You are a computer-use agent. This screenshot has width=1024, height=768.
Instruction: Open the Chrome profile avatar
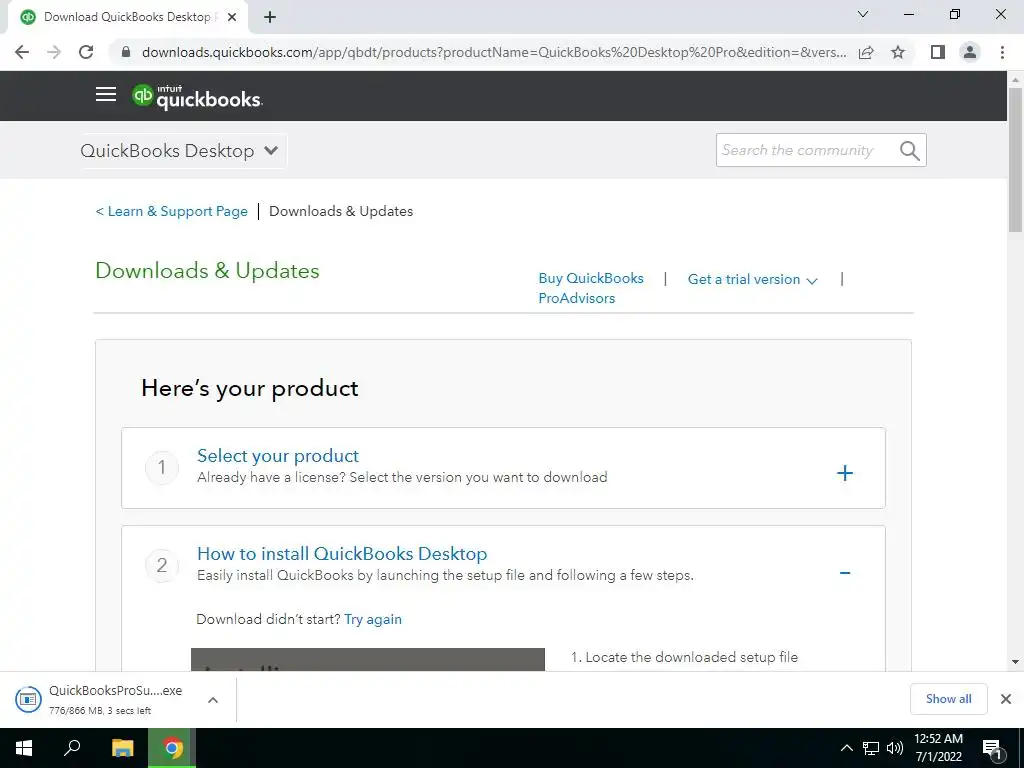click(x=970, y=52)
